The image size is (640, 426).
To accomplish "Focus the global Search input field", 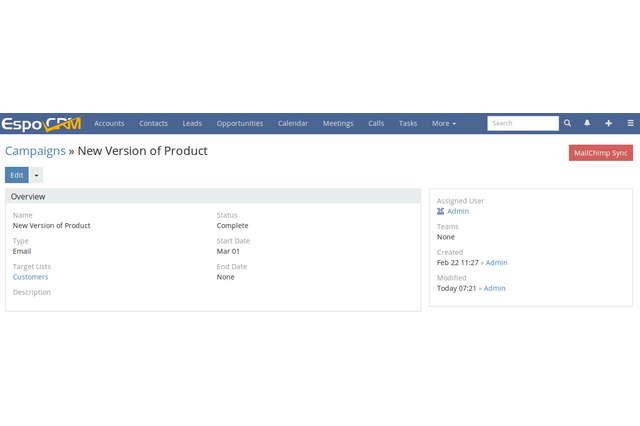I will pos(522,123).
